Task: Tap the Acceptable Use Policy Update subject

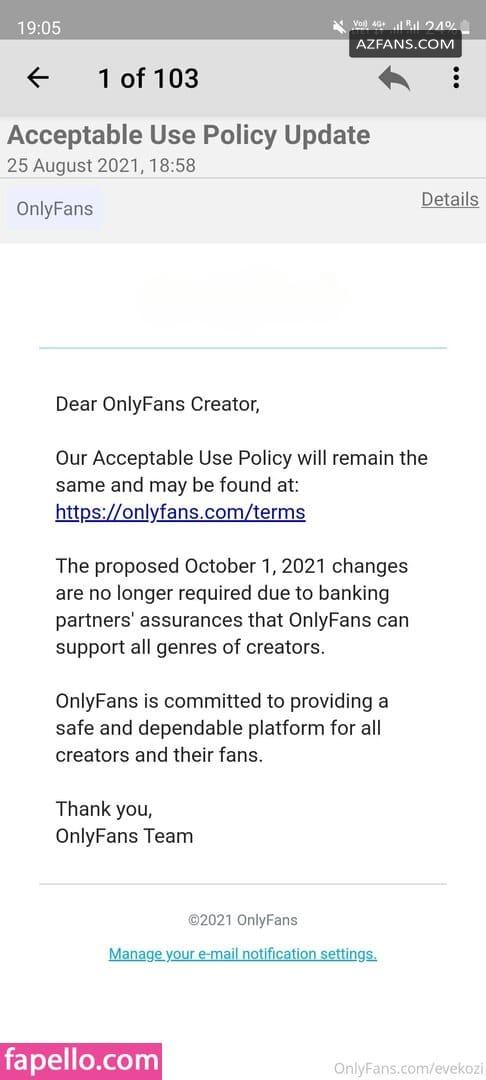Action: pos(189,135)
